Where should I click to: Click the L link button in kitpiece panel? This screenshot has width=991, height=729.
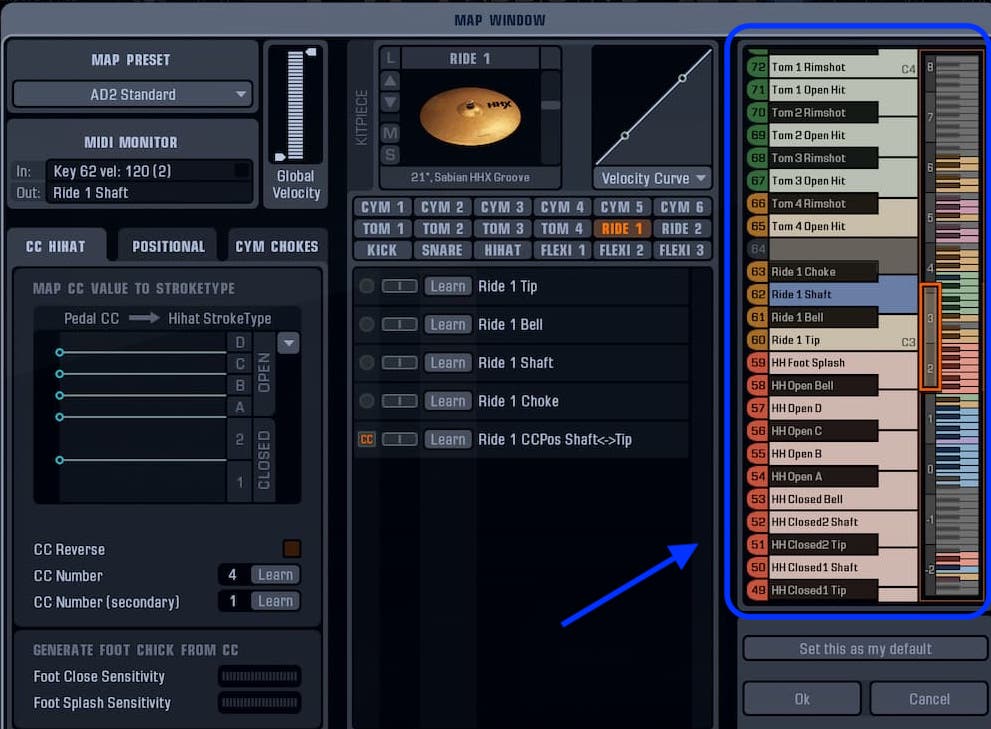[391, 58]
